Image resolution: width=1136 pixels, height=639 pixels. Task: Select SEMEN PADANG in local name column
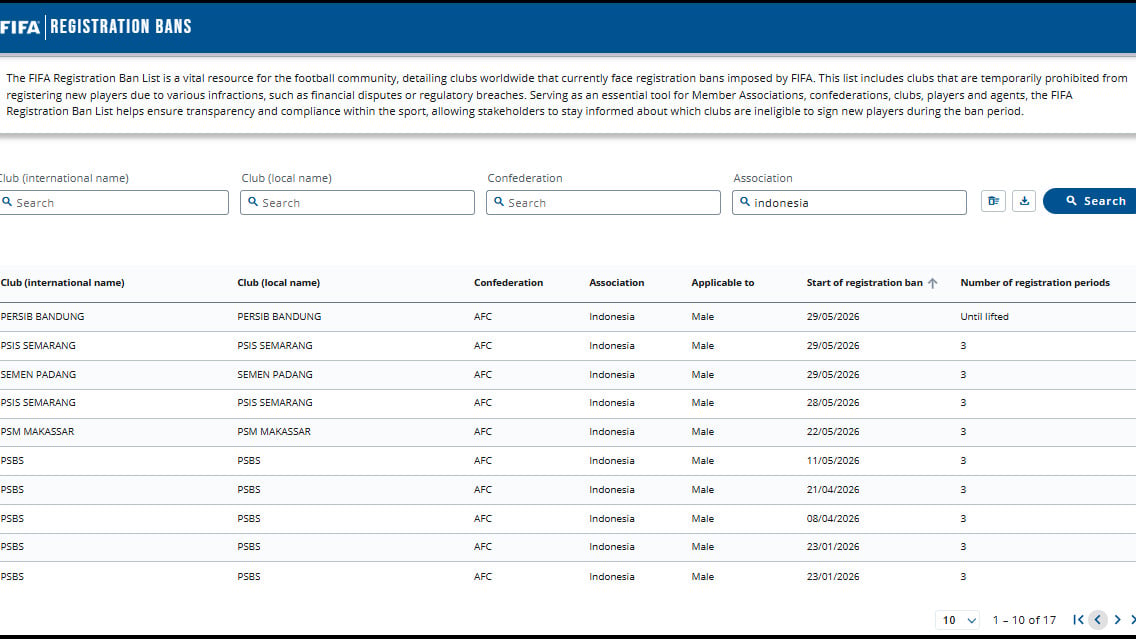coord(275,375)
